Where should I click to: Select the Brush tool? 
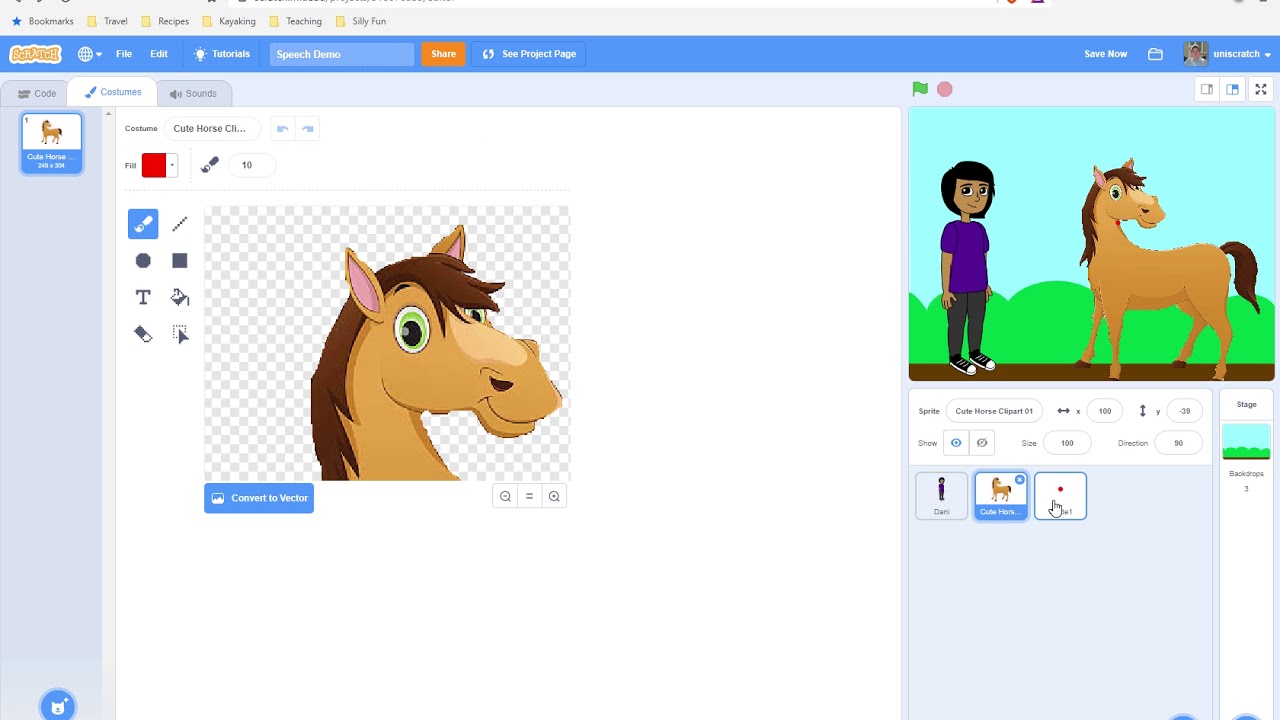143,224
